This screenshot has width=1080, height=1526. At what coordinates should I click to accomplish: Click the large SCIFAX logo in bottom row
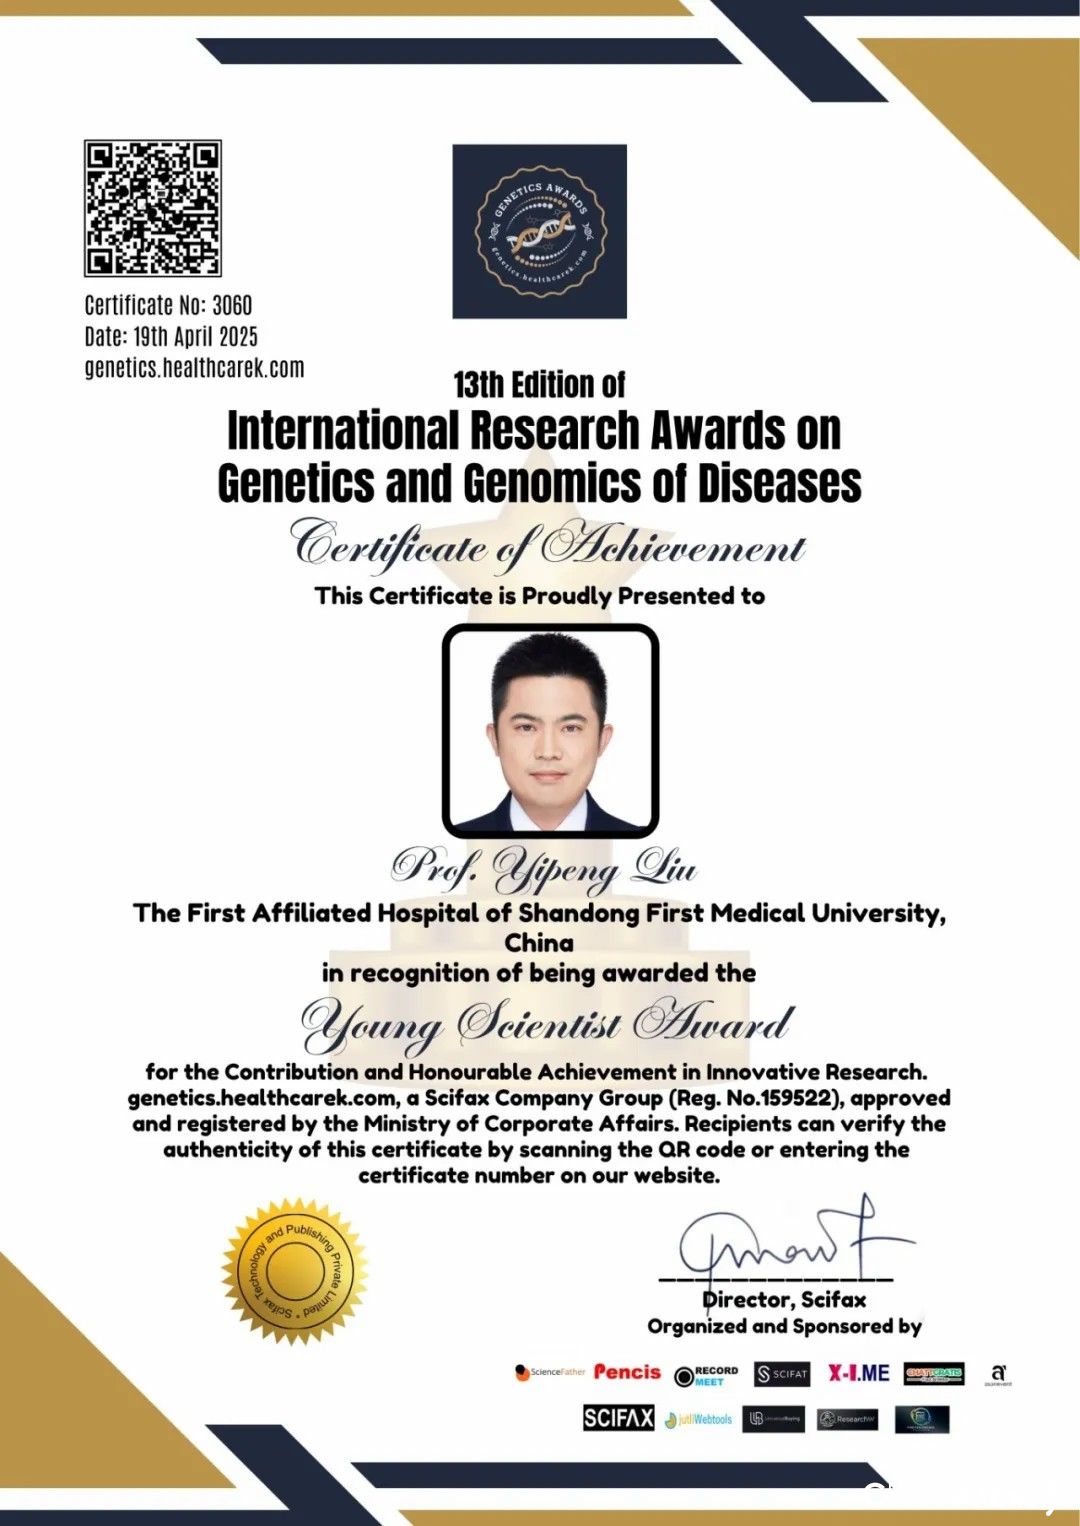click(x=618, y=1417)
